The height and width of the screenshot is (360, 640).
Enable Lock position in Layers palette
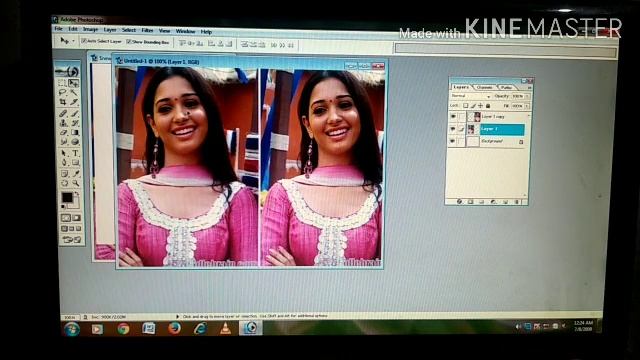pos(480,106)
